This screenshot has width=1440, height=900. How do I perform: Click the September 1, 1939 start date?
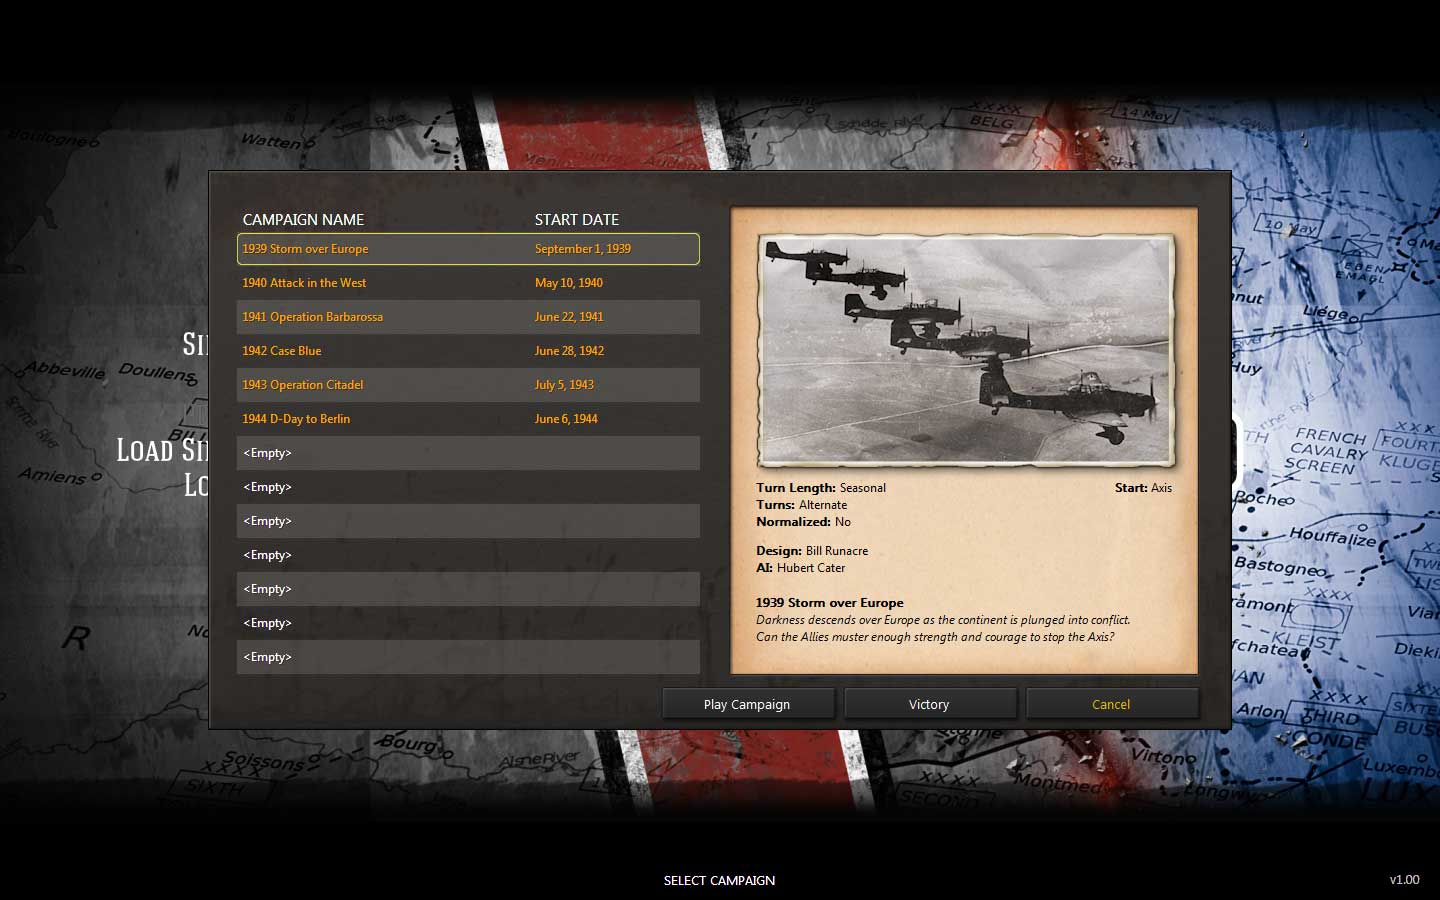click(583, 249)
